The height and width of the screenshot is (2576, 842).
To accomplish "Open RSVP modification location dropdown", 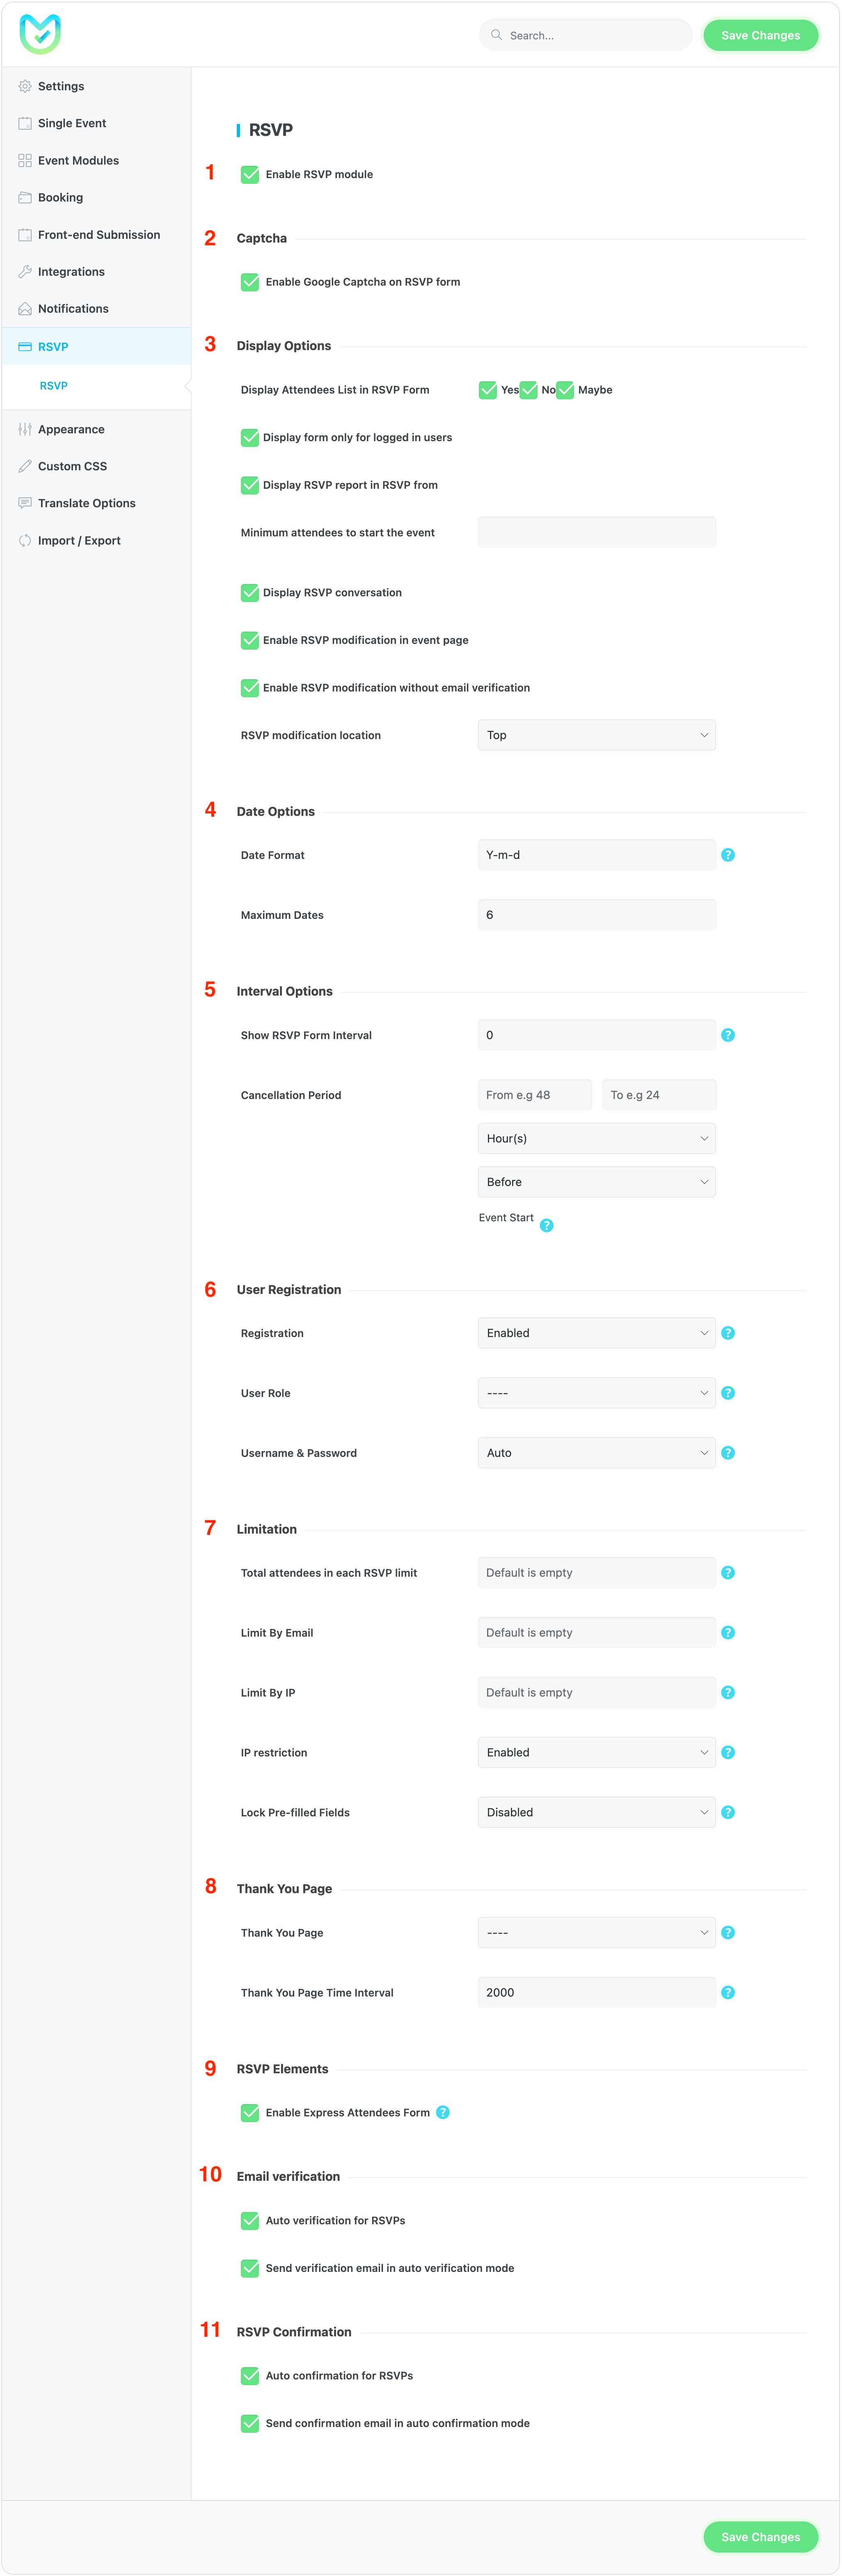I will (596, 735).
